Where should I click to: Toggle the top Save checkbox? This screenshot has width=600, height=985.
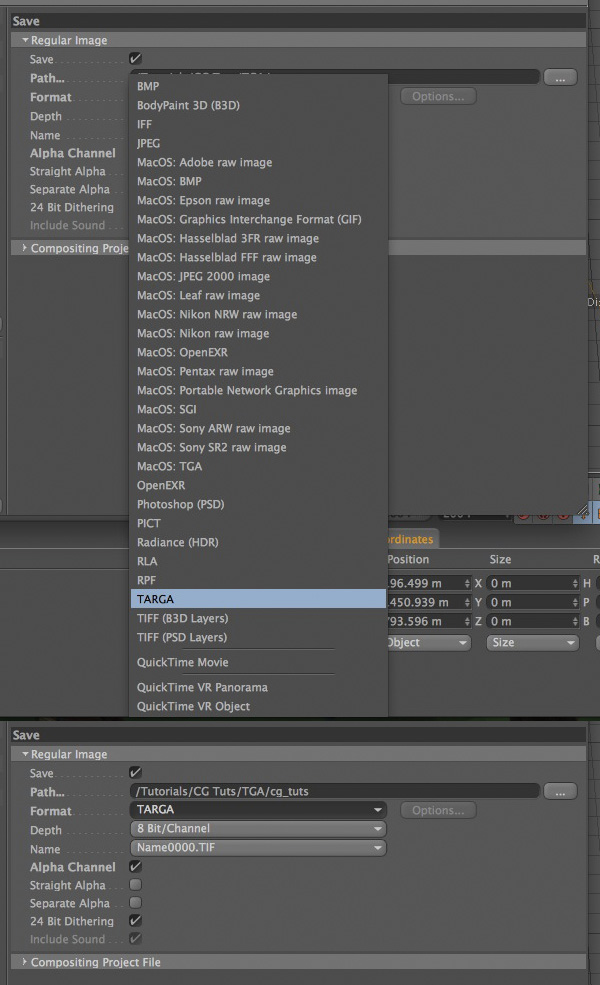pyautogui.click(x=135, y=58)
